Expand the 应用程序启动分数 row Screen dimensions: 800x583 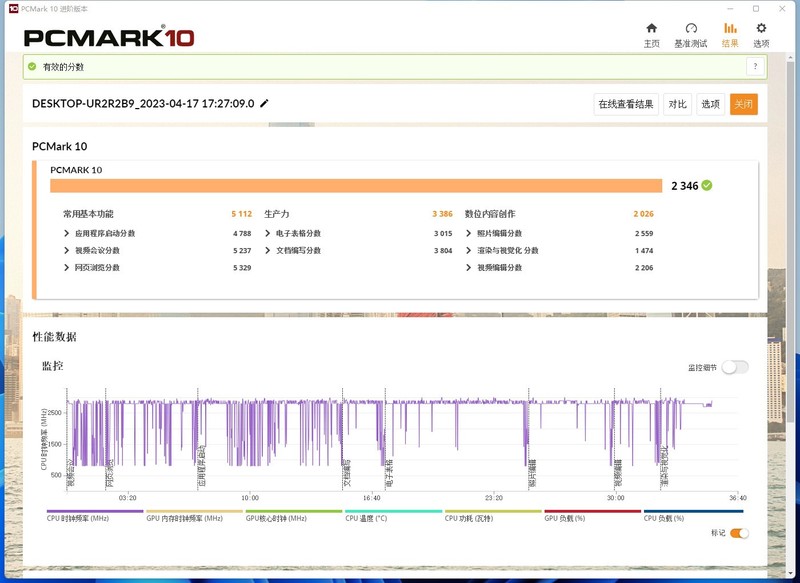click(x=67, y=233)
